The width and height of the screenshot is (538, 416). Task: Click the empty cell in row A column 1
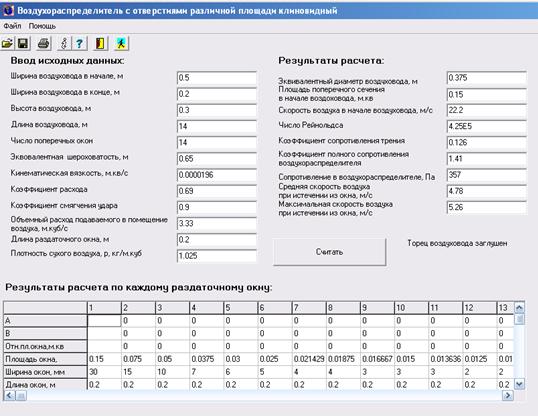(x=104, y=321)
